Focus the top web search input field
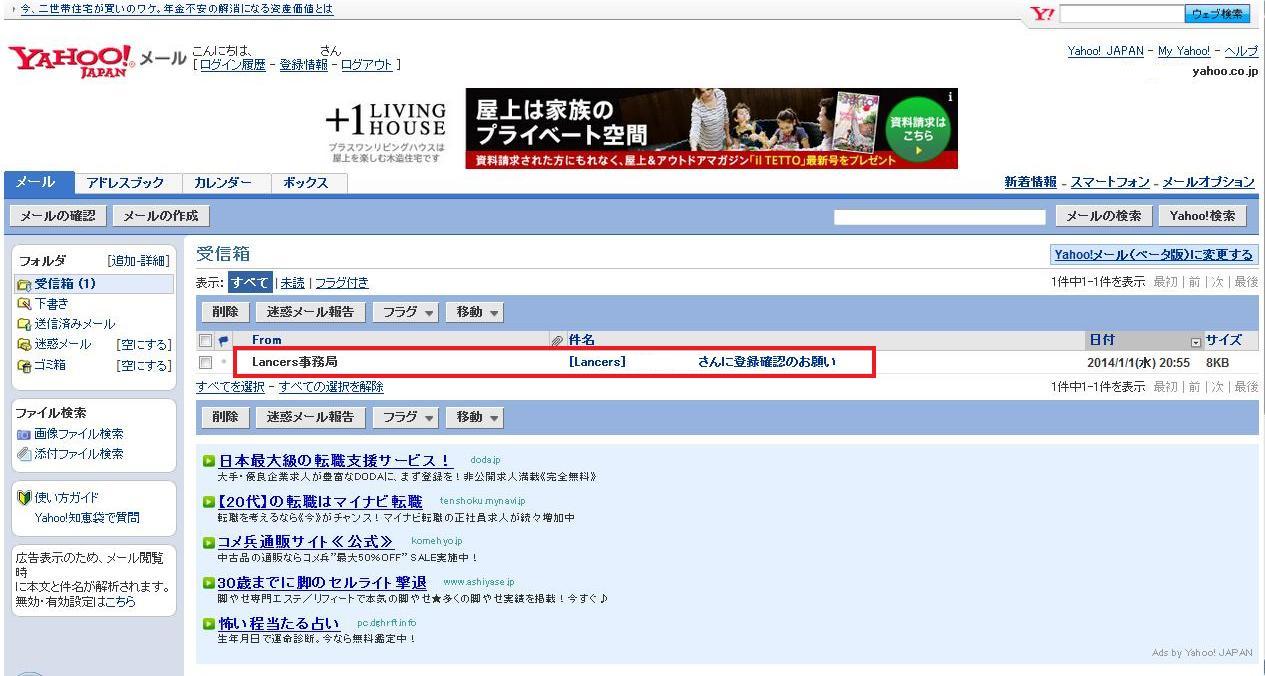This screenshot has width=1265, height=676. [x=1121, y=14]
